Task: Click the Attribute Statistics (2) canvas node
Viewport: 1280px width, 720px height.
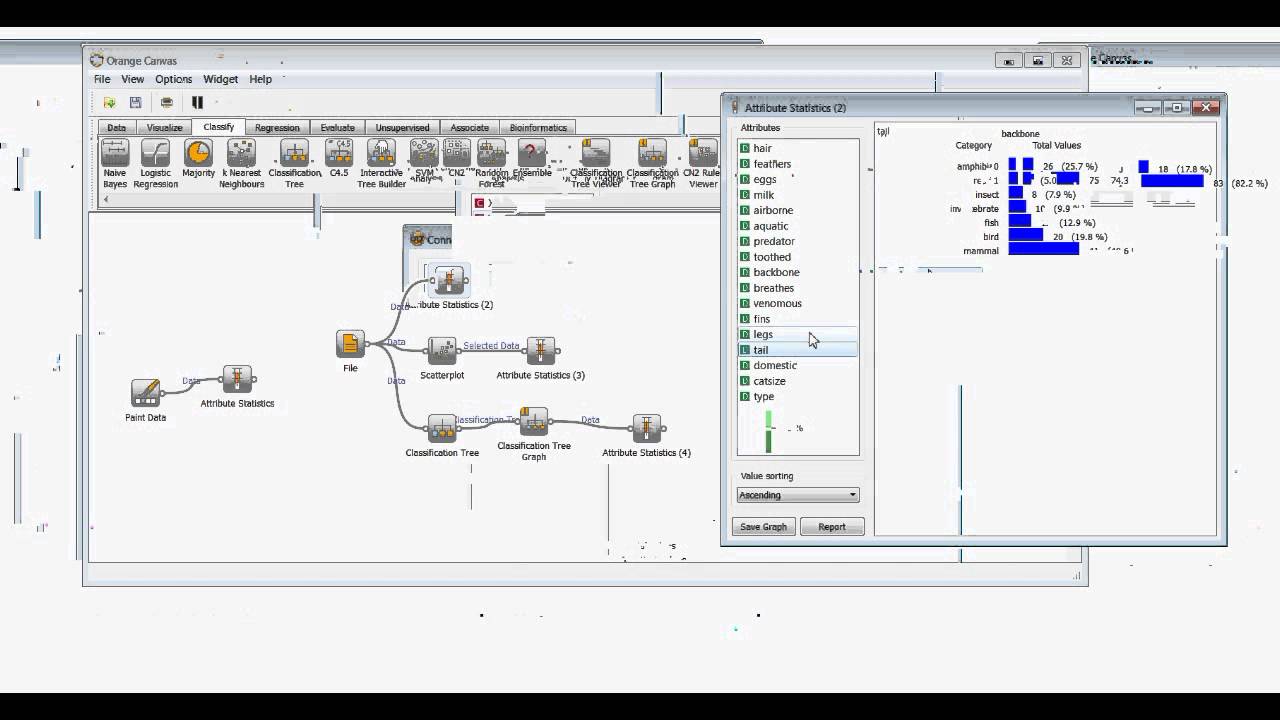Action: pyautogui.click(x=449, y=280)
